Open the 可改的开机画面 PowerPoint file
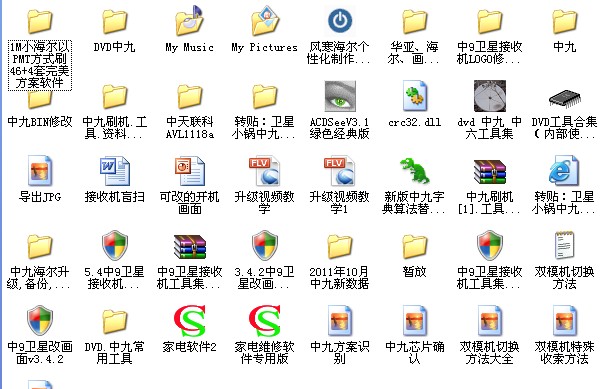 [x=190, y=171]
